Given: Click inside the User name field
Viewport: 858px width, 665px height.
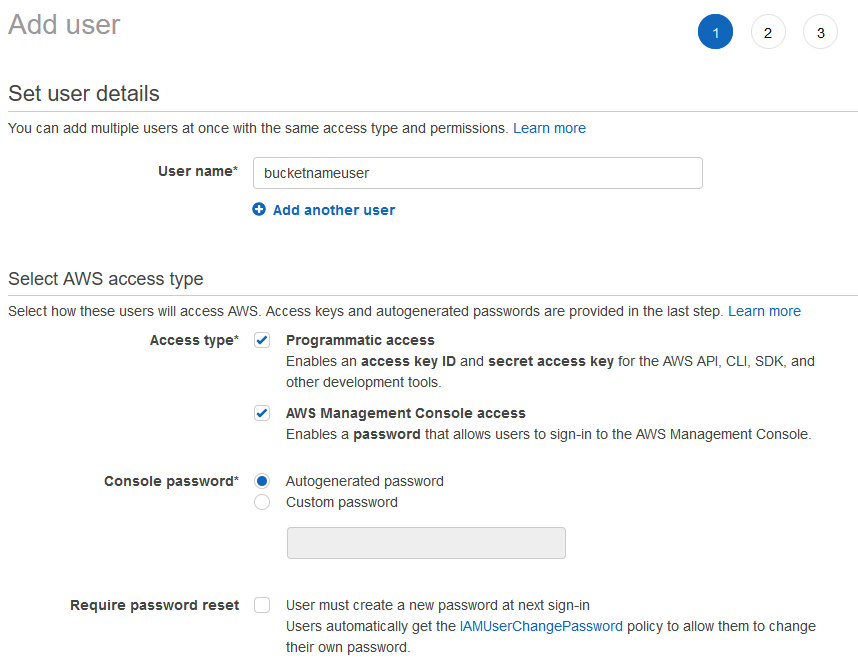Looking at the screenshot, I should (x=477, y=173).
